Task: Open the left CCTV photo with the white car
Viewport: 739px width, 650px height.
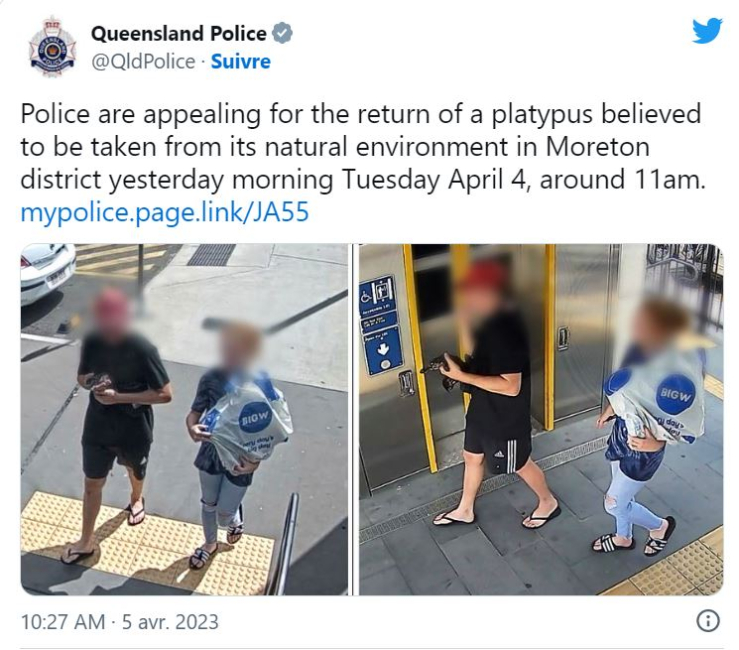Action: [184, 419]
